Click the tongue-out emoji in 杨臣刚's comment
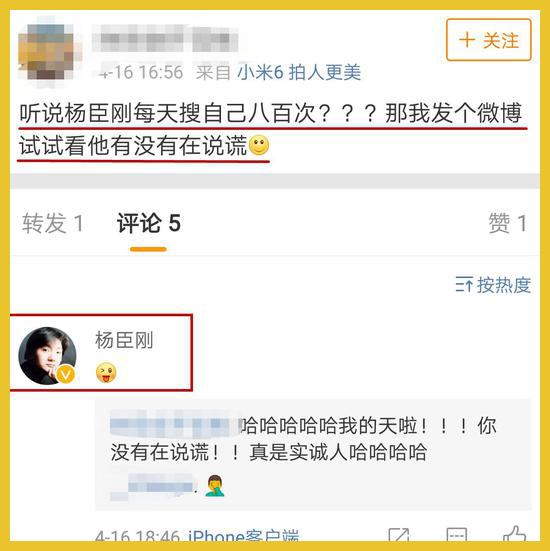The image size is (550, 551). (106, 372)
